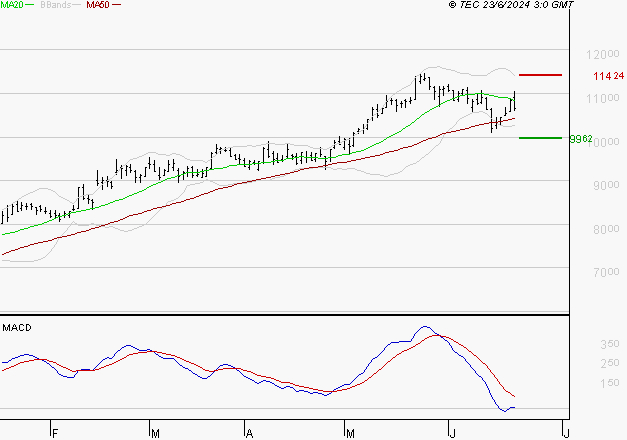Click the 9962 support value in green
627x440 pixels.
click(581, 139)
